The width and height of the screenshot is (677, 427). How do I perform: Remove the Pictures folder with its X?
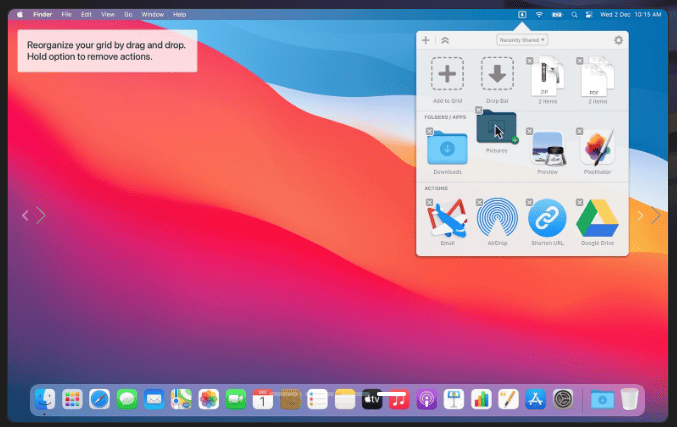(478, 110)
